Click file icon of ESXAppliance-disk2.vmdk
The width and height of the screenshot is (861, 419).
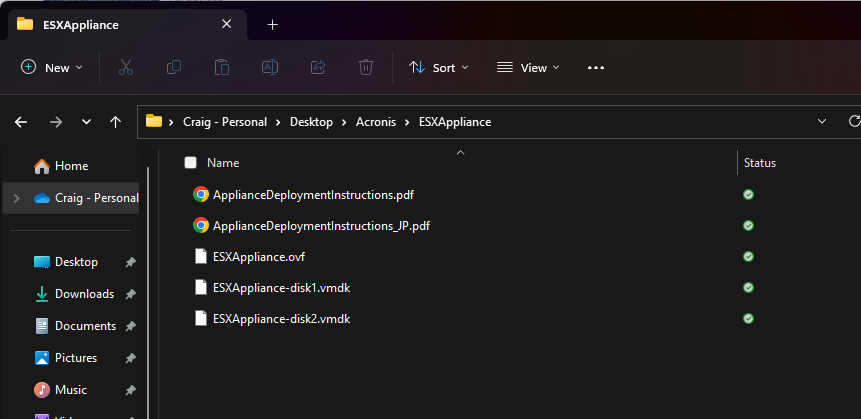201,319
